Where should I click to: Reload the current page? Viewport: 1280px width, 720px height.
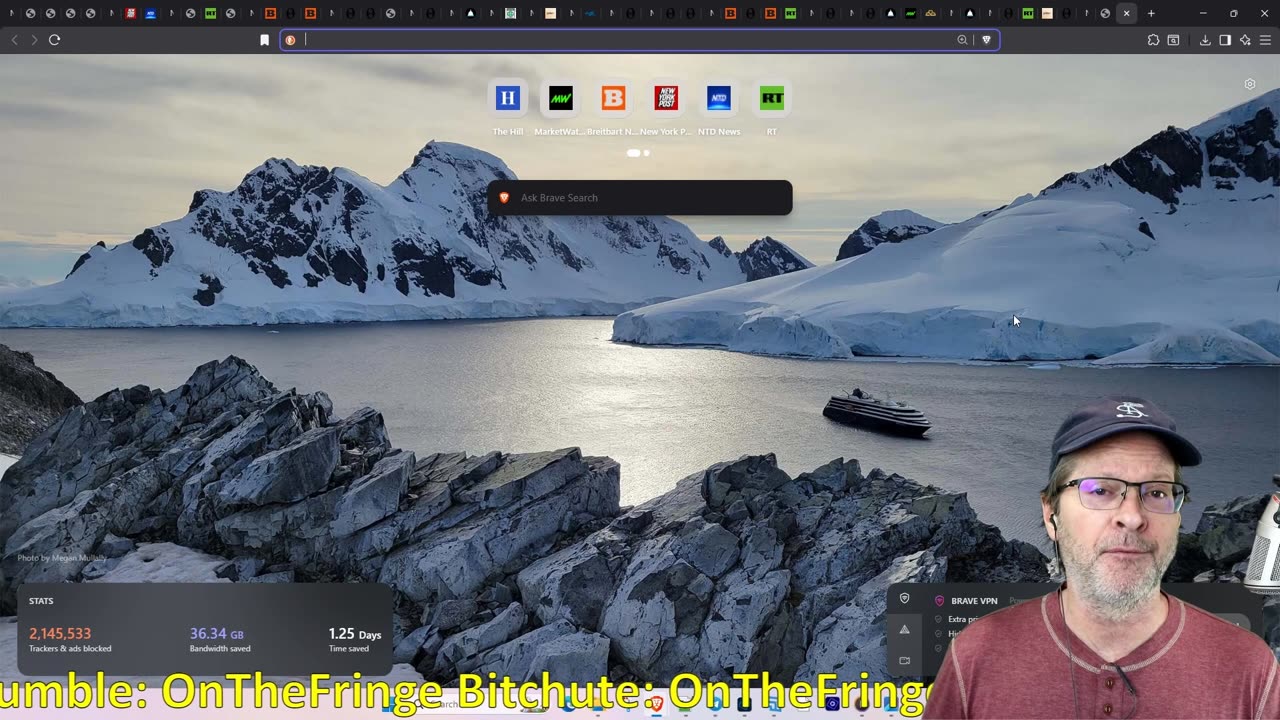click(x=54, y=40)
